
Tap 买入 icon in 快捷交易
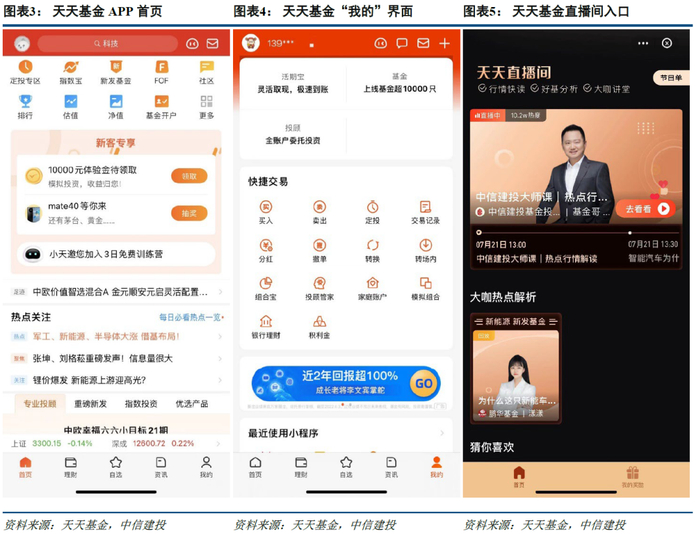(266, 207)
